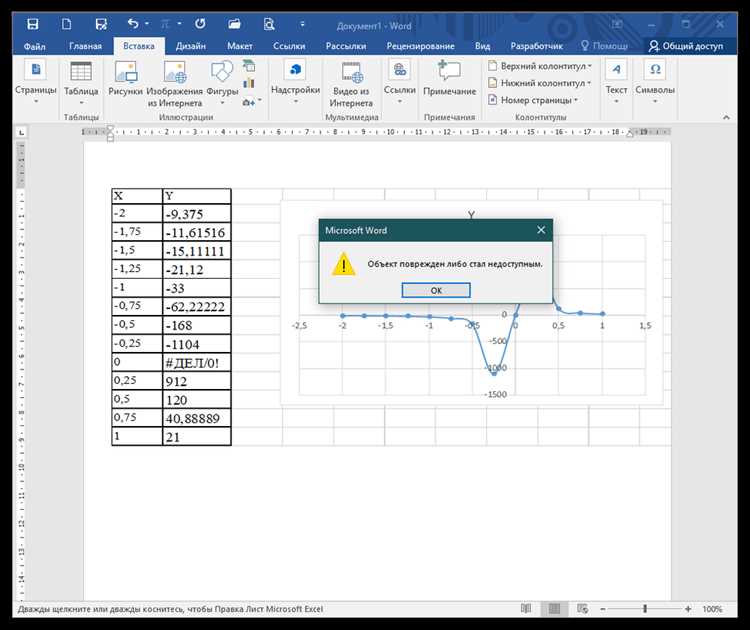Close the Microsoft Word error dialog
750x630 pixels.
[541, 230]
